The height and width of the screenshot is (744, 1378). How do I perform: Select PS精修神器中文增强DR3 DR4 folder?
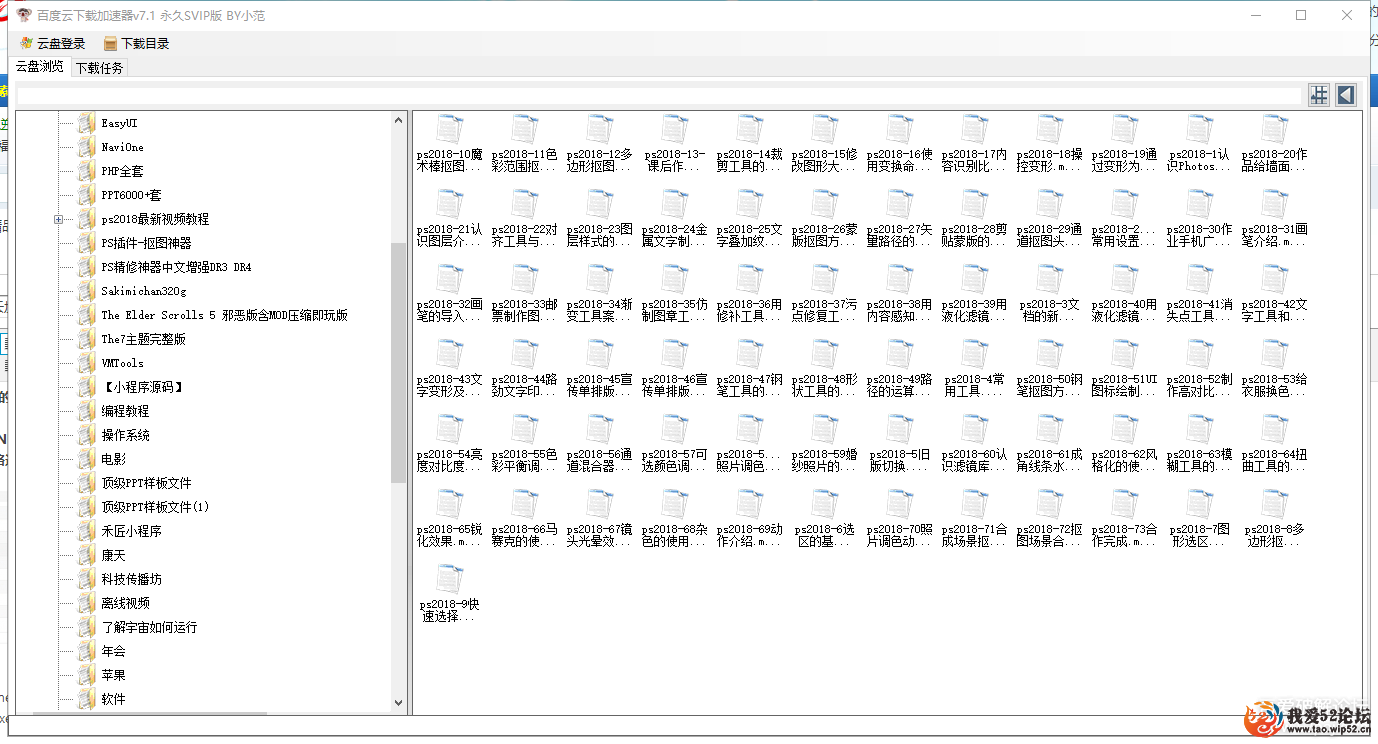[x=176, y=267]
